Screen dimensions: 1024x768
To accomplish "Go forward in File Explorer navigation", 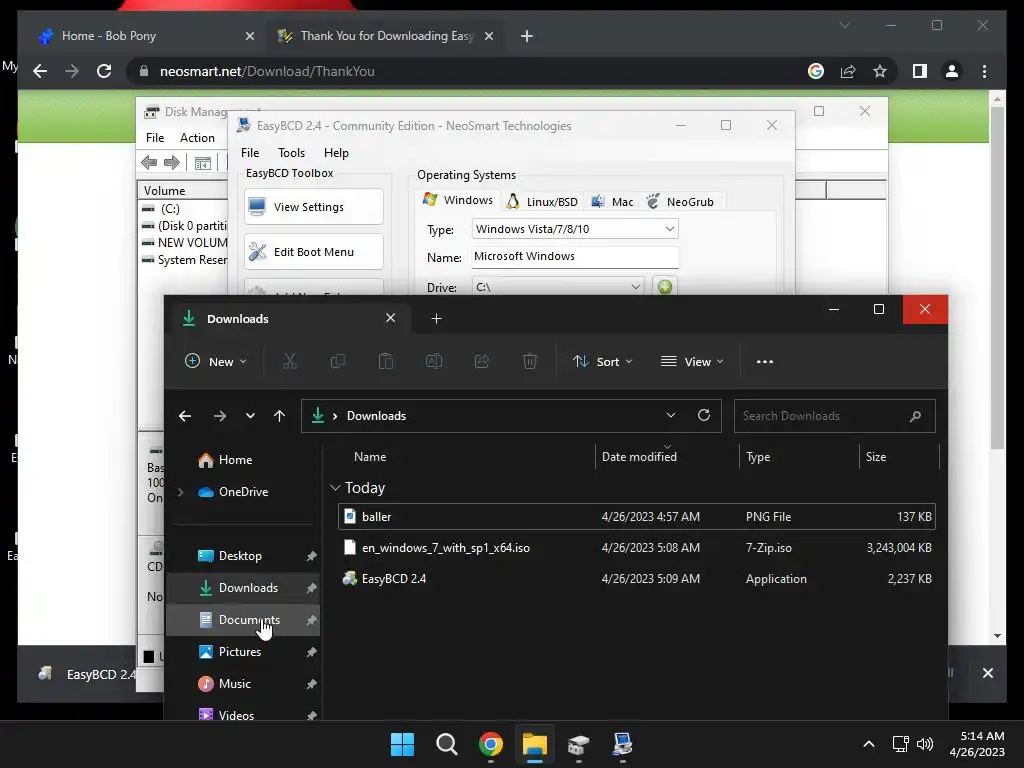I will point(219,416).
